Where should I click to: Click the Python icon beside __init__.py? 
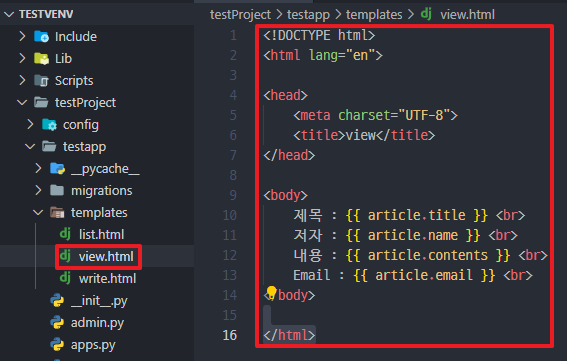(x=57, y=301)
